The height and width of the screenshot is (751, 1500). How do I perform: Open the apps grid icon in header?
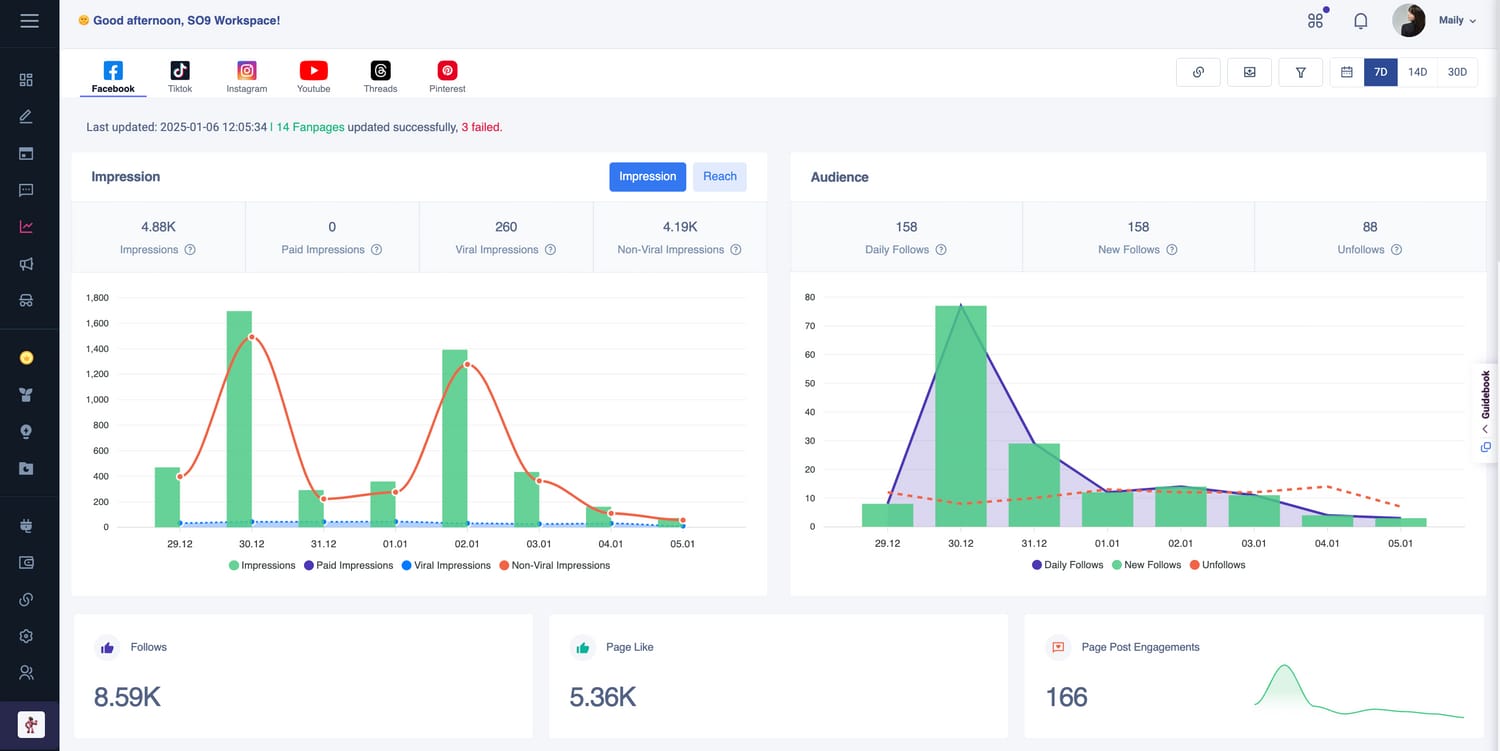point(1316,20)
